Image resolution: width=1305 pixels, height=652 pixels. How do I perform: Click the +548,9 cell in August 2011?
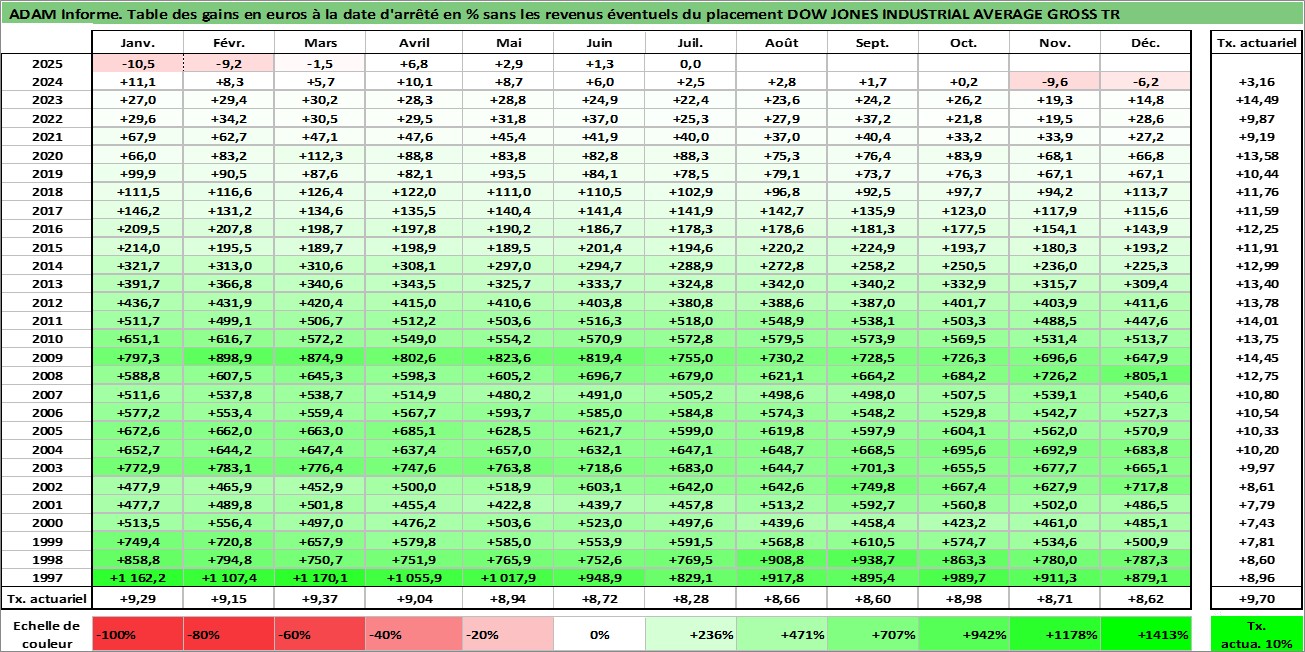782,321
